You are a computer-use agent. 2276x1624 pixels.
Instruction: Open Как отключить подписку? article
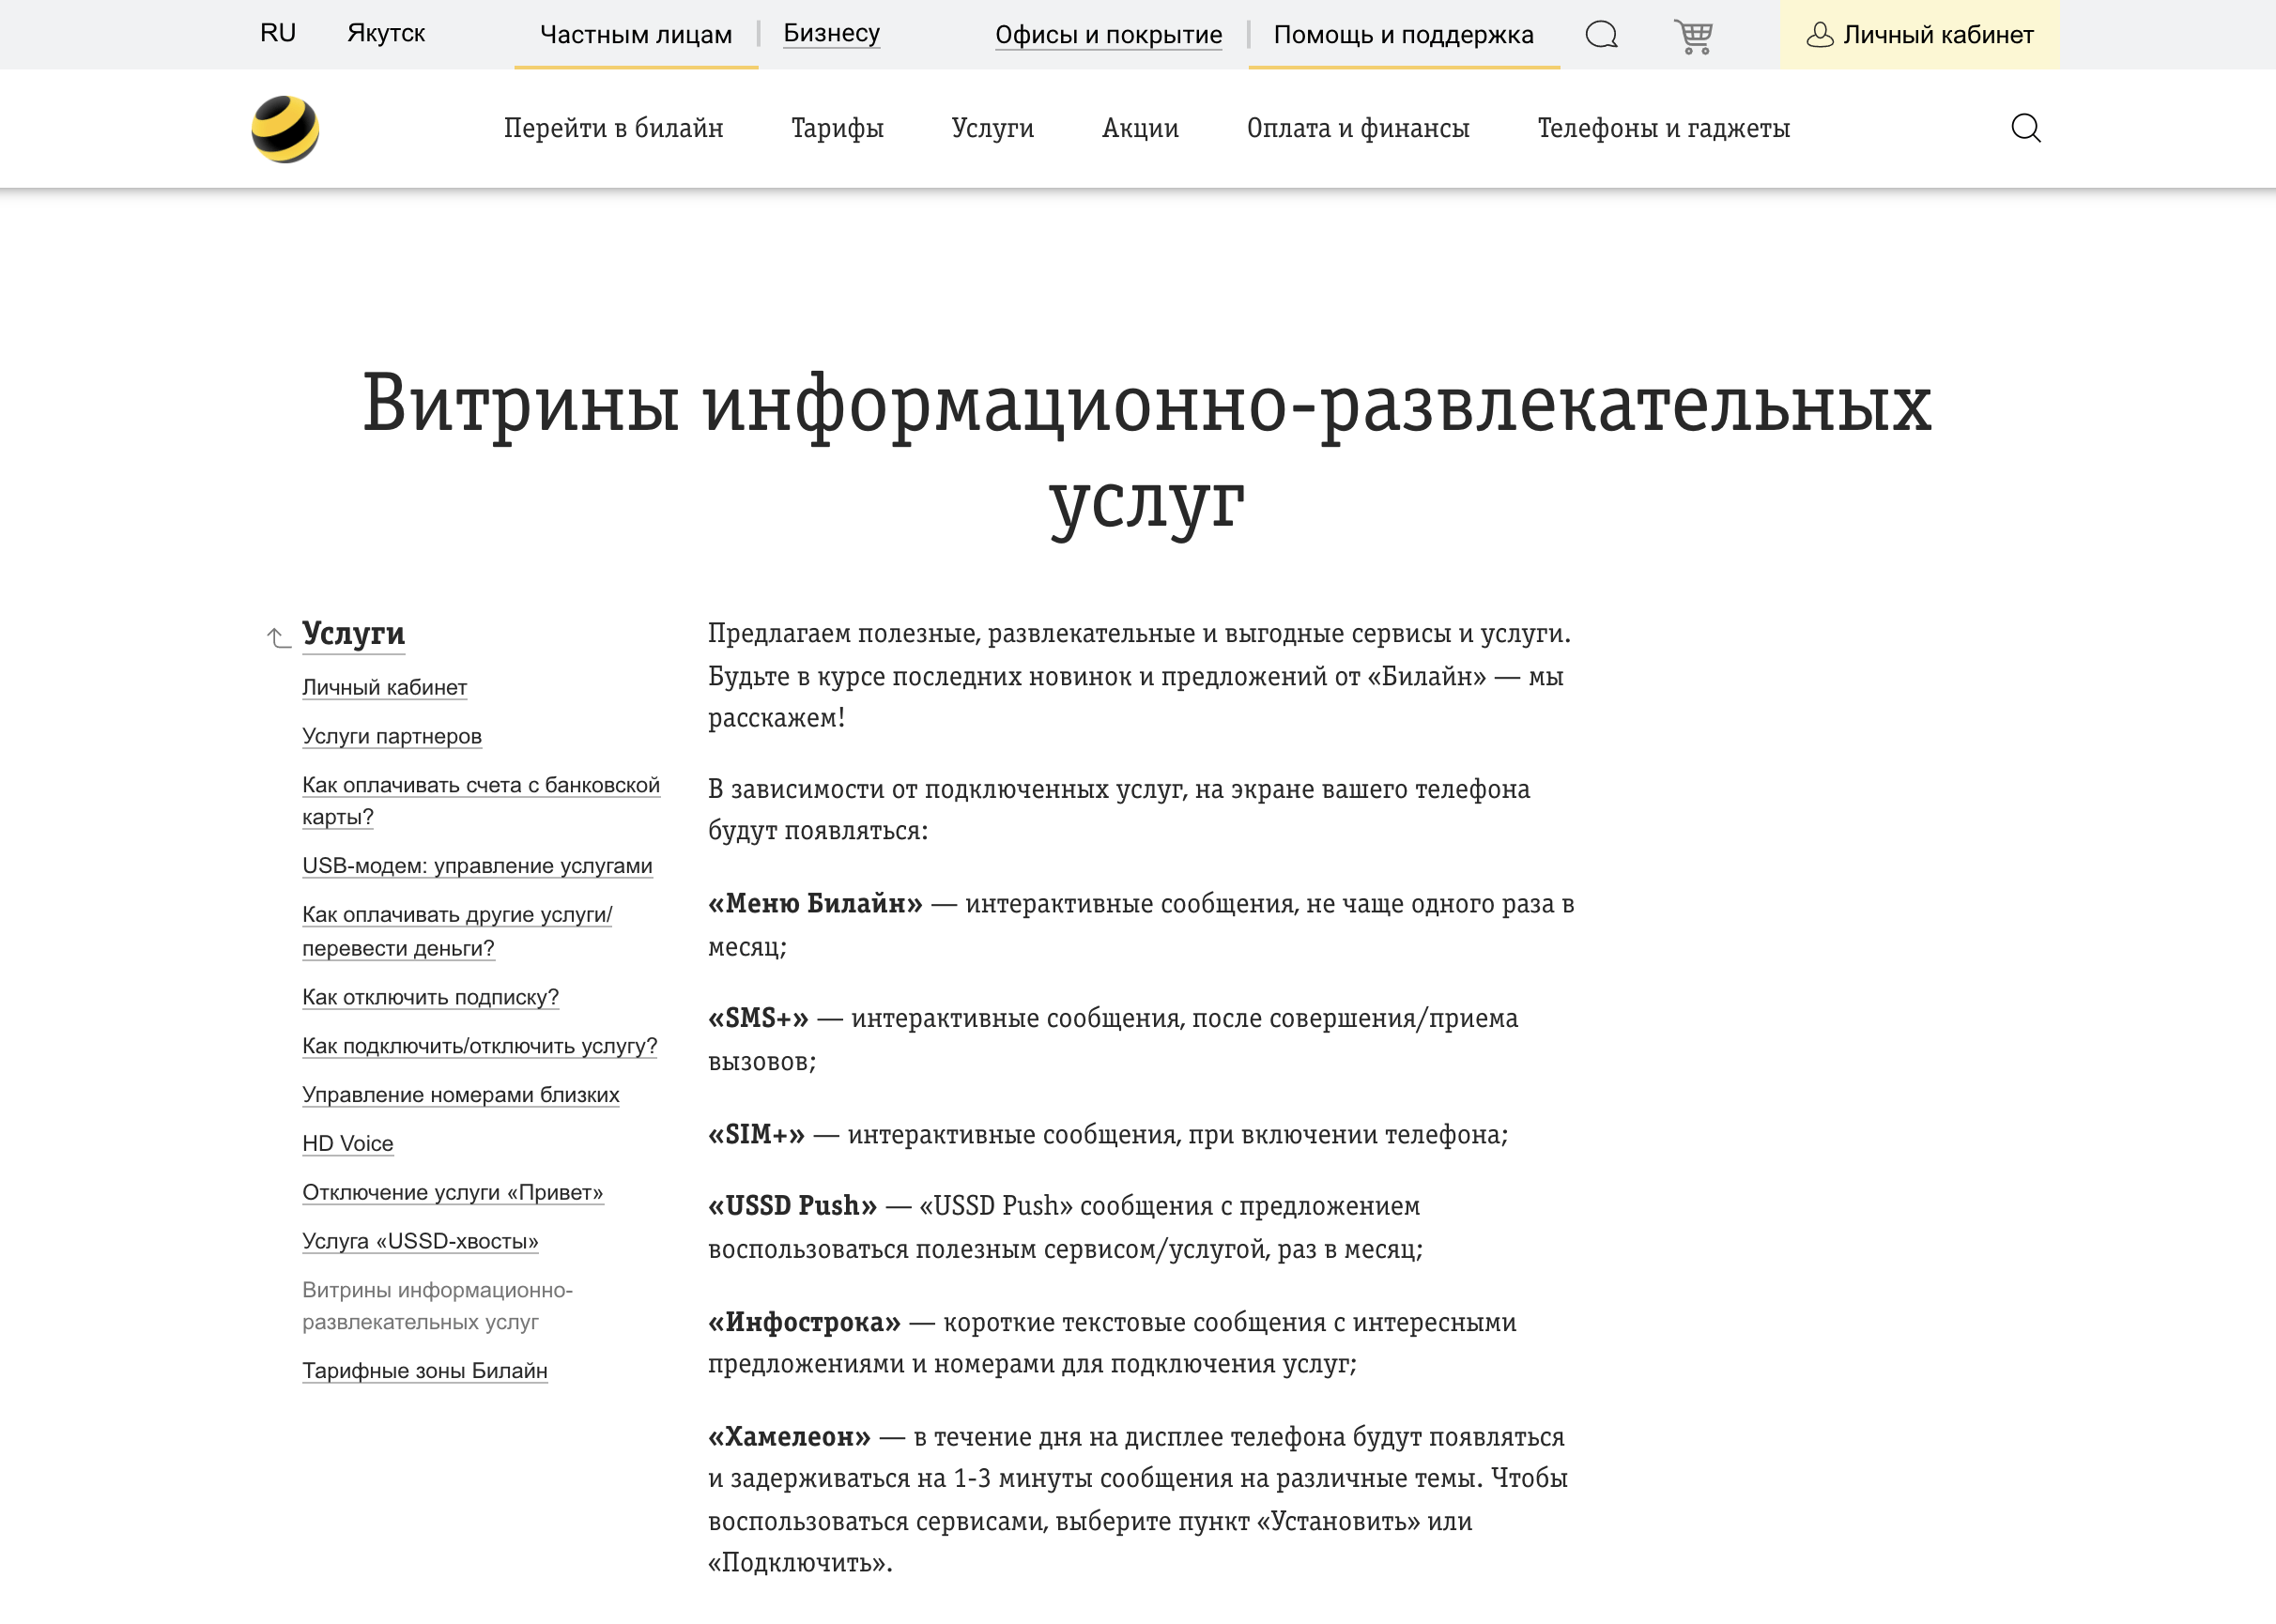click(431, 997)
